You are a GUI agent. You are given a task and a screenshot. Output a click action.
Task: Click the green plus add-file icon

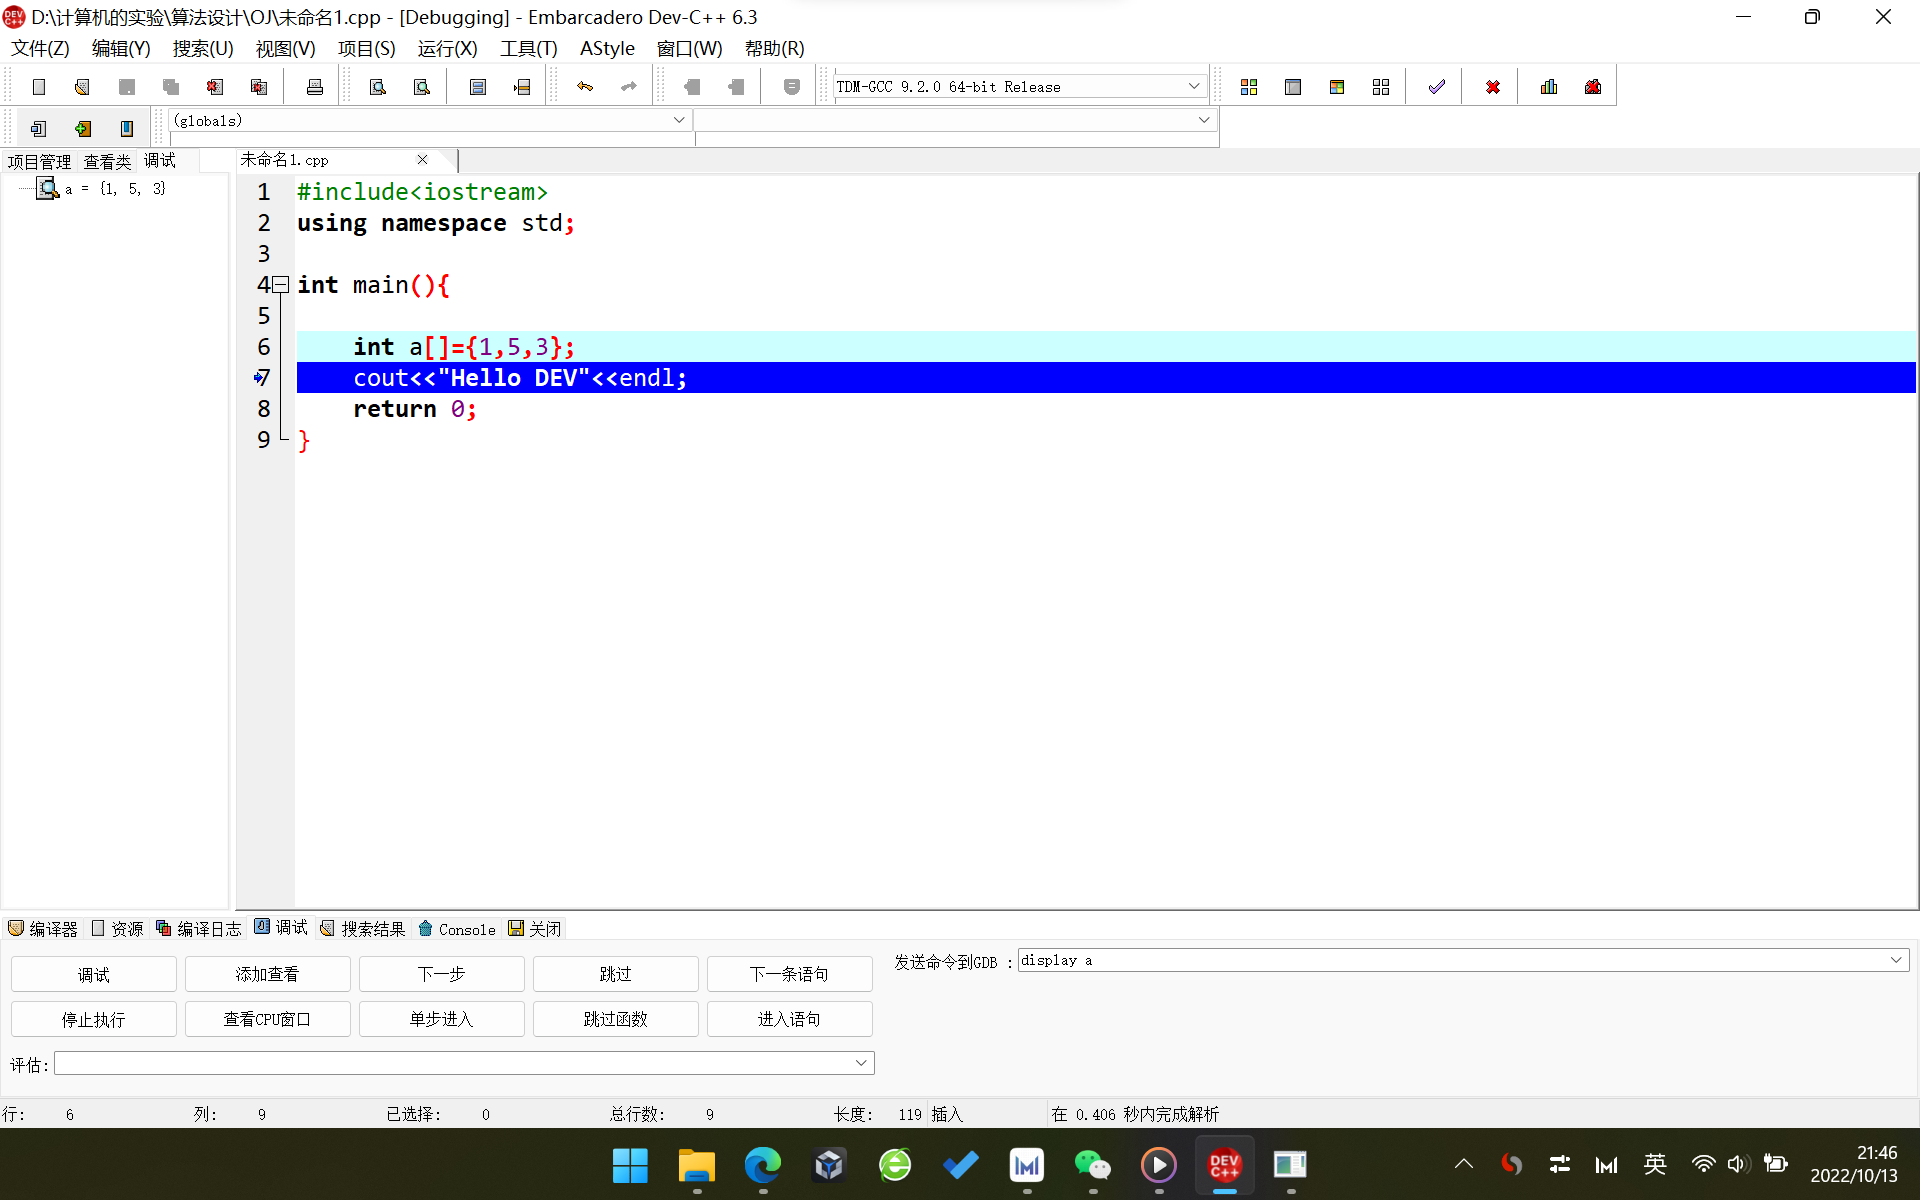[x=83, y=128]
